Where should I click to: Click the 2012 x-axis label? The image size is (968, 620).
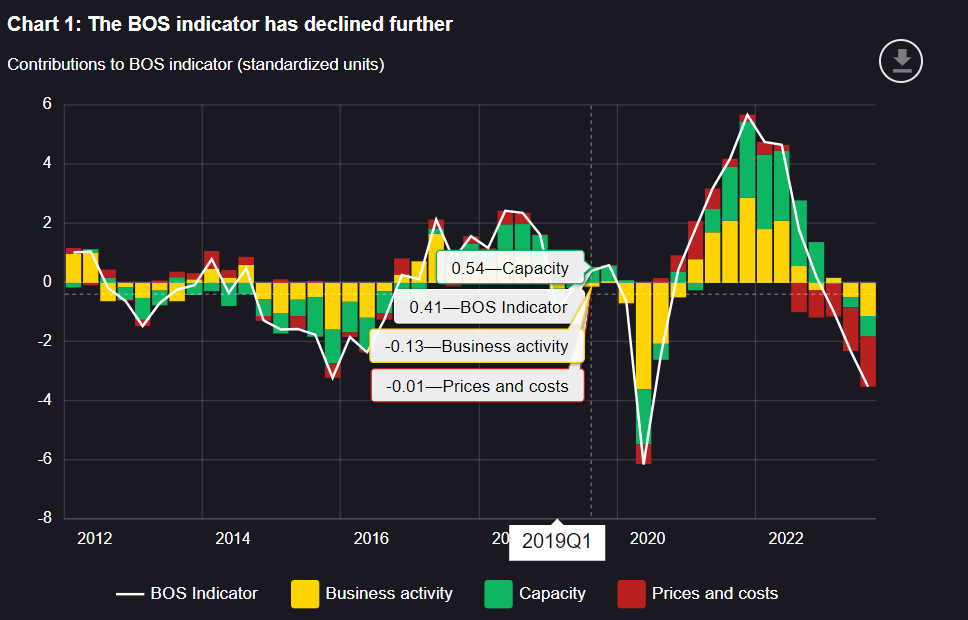(94, 539)
